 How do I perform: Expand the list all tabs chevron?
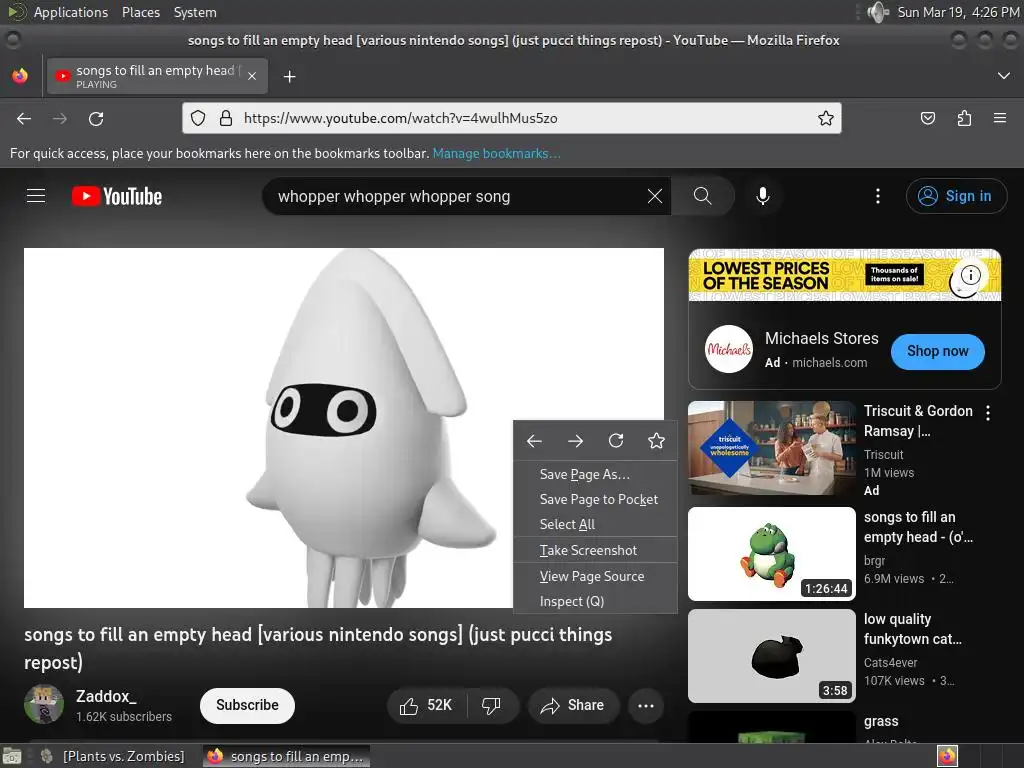(1004, 76)
